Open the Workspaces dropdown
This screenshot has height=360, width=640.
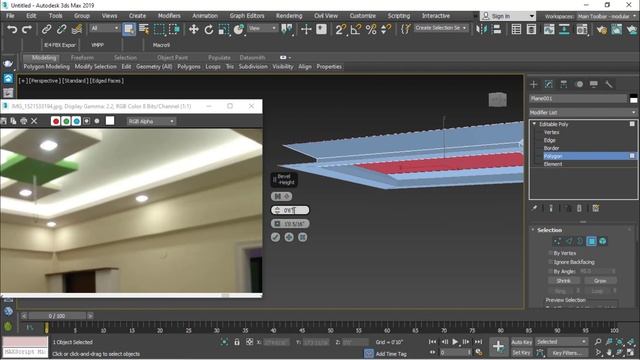point(607,16)
